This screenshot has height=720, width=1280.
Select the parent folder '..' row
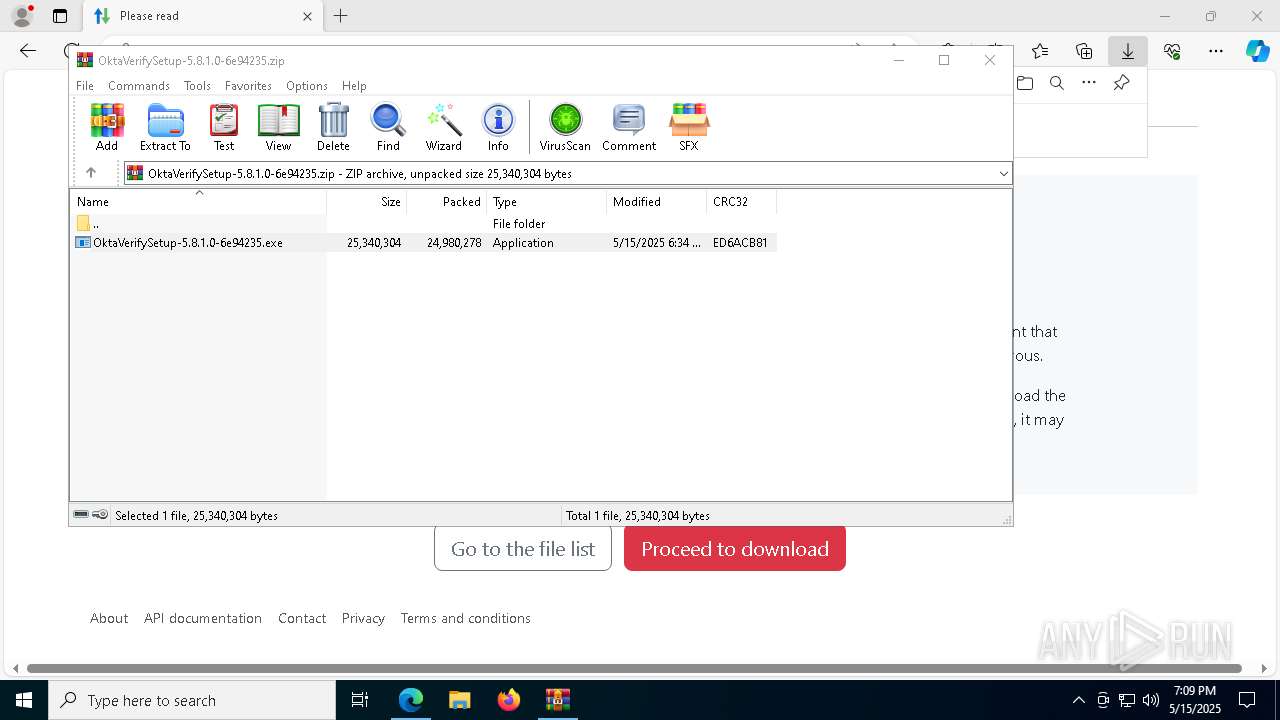coord(424,224)
